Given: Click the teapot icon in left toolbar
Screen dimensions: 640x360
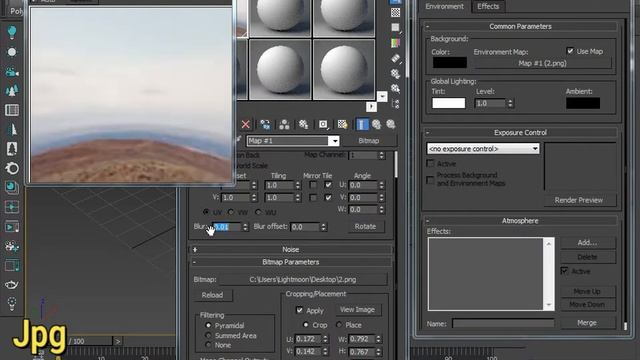Looking at the screenshot, I should pyautogui.click(x=12, y=284).
